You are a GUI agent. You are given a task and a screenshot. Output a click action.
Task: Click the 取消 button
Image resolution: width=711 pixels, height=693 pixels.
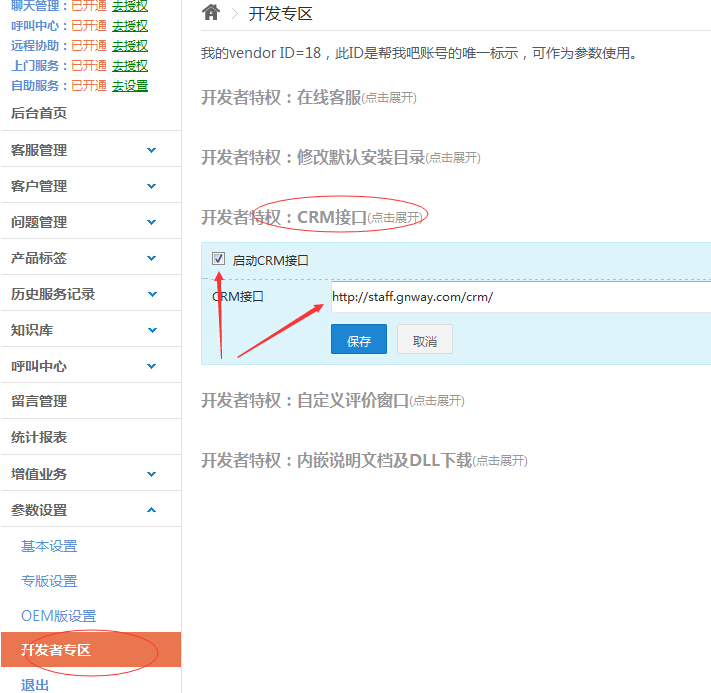pos(424,340)
